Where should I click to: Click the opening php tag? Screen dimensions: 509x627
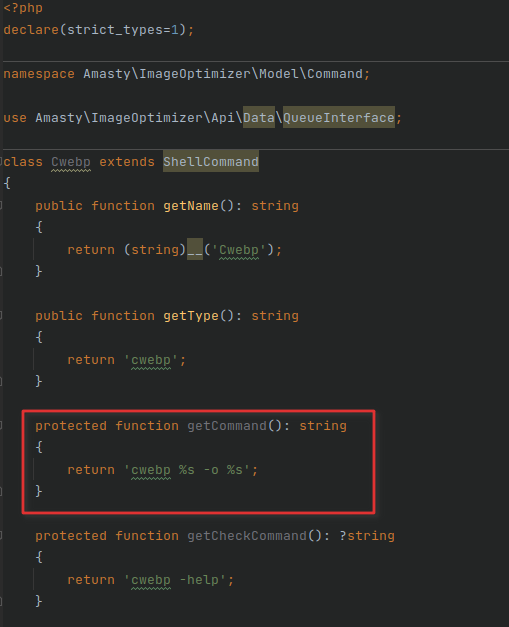pyautogui.click(x=23, y=8)
